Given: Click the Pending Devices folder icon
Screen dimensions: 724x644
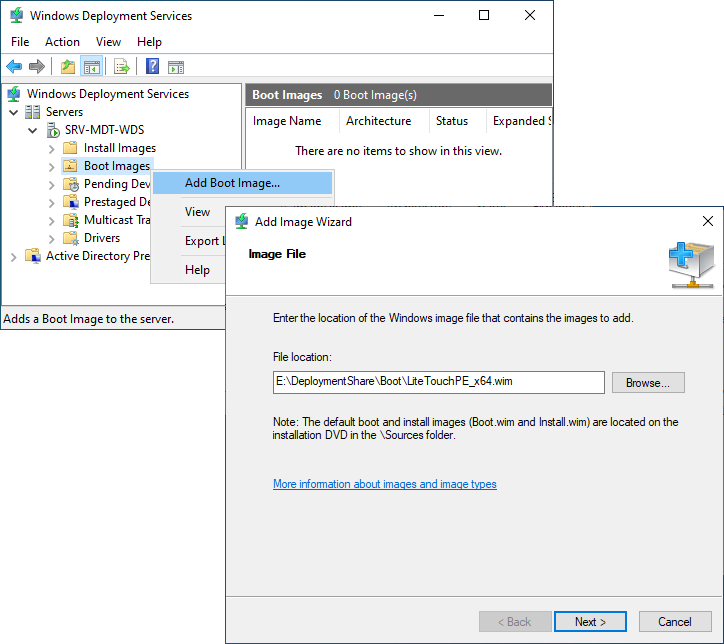Looking at the screenshot, I should 71,184.
